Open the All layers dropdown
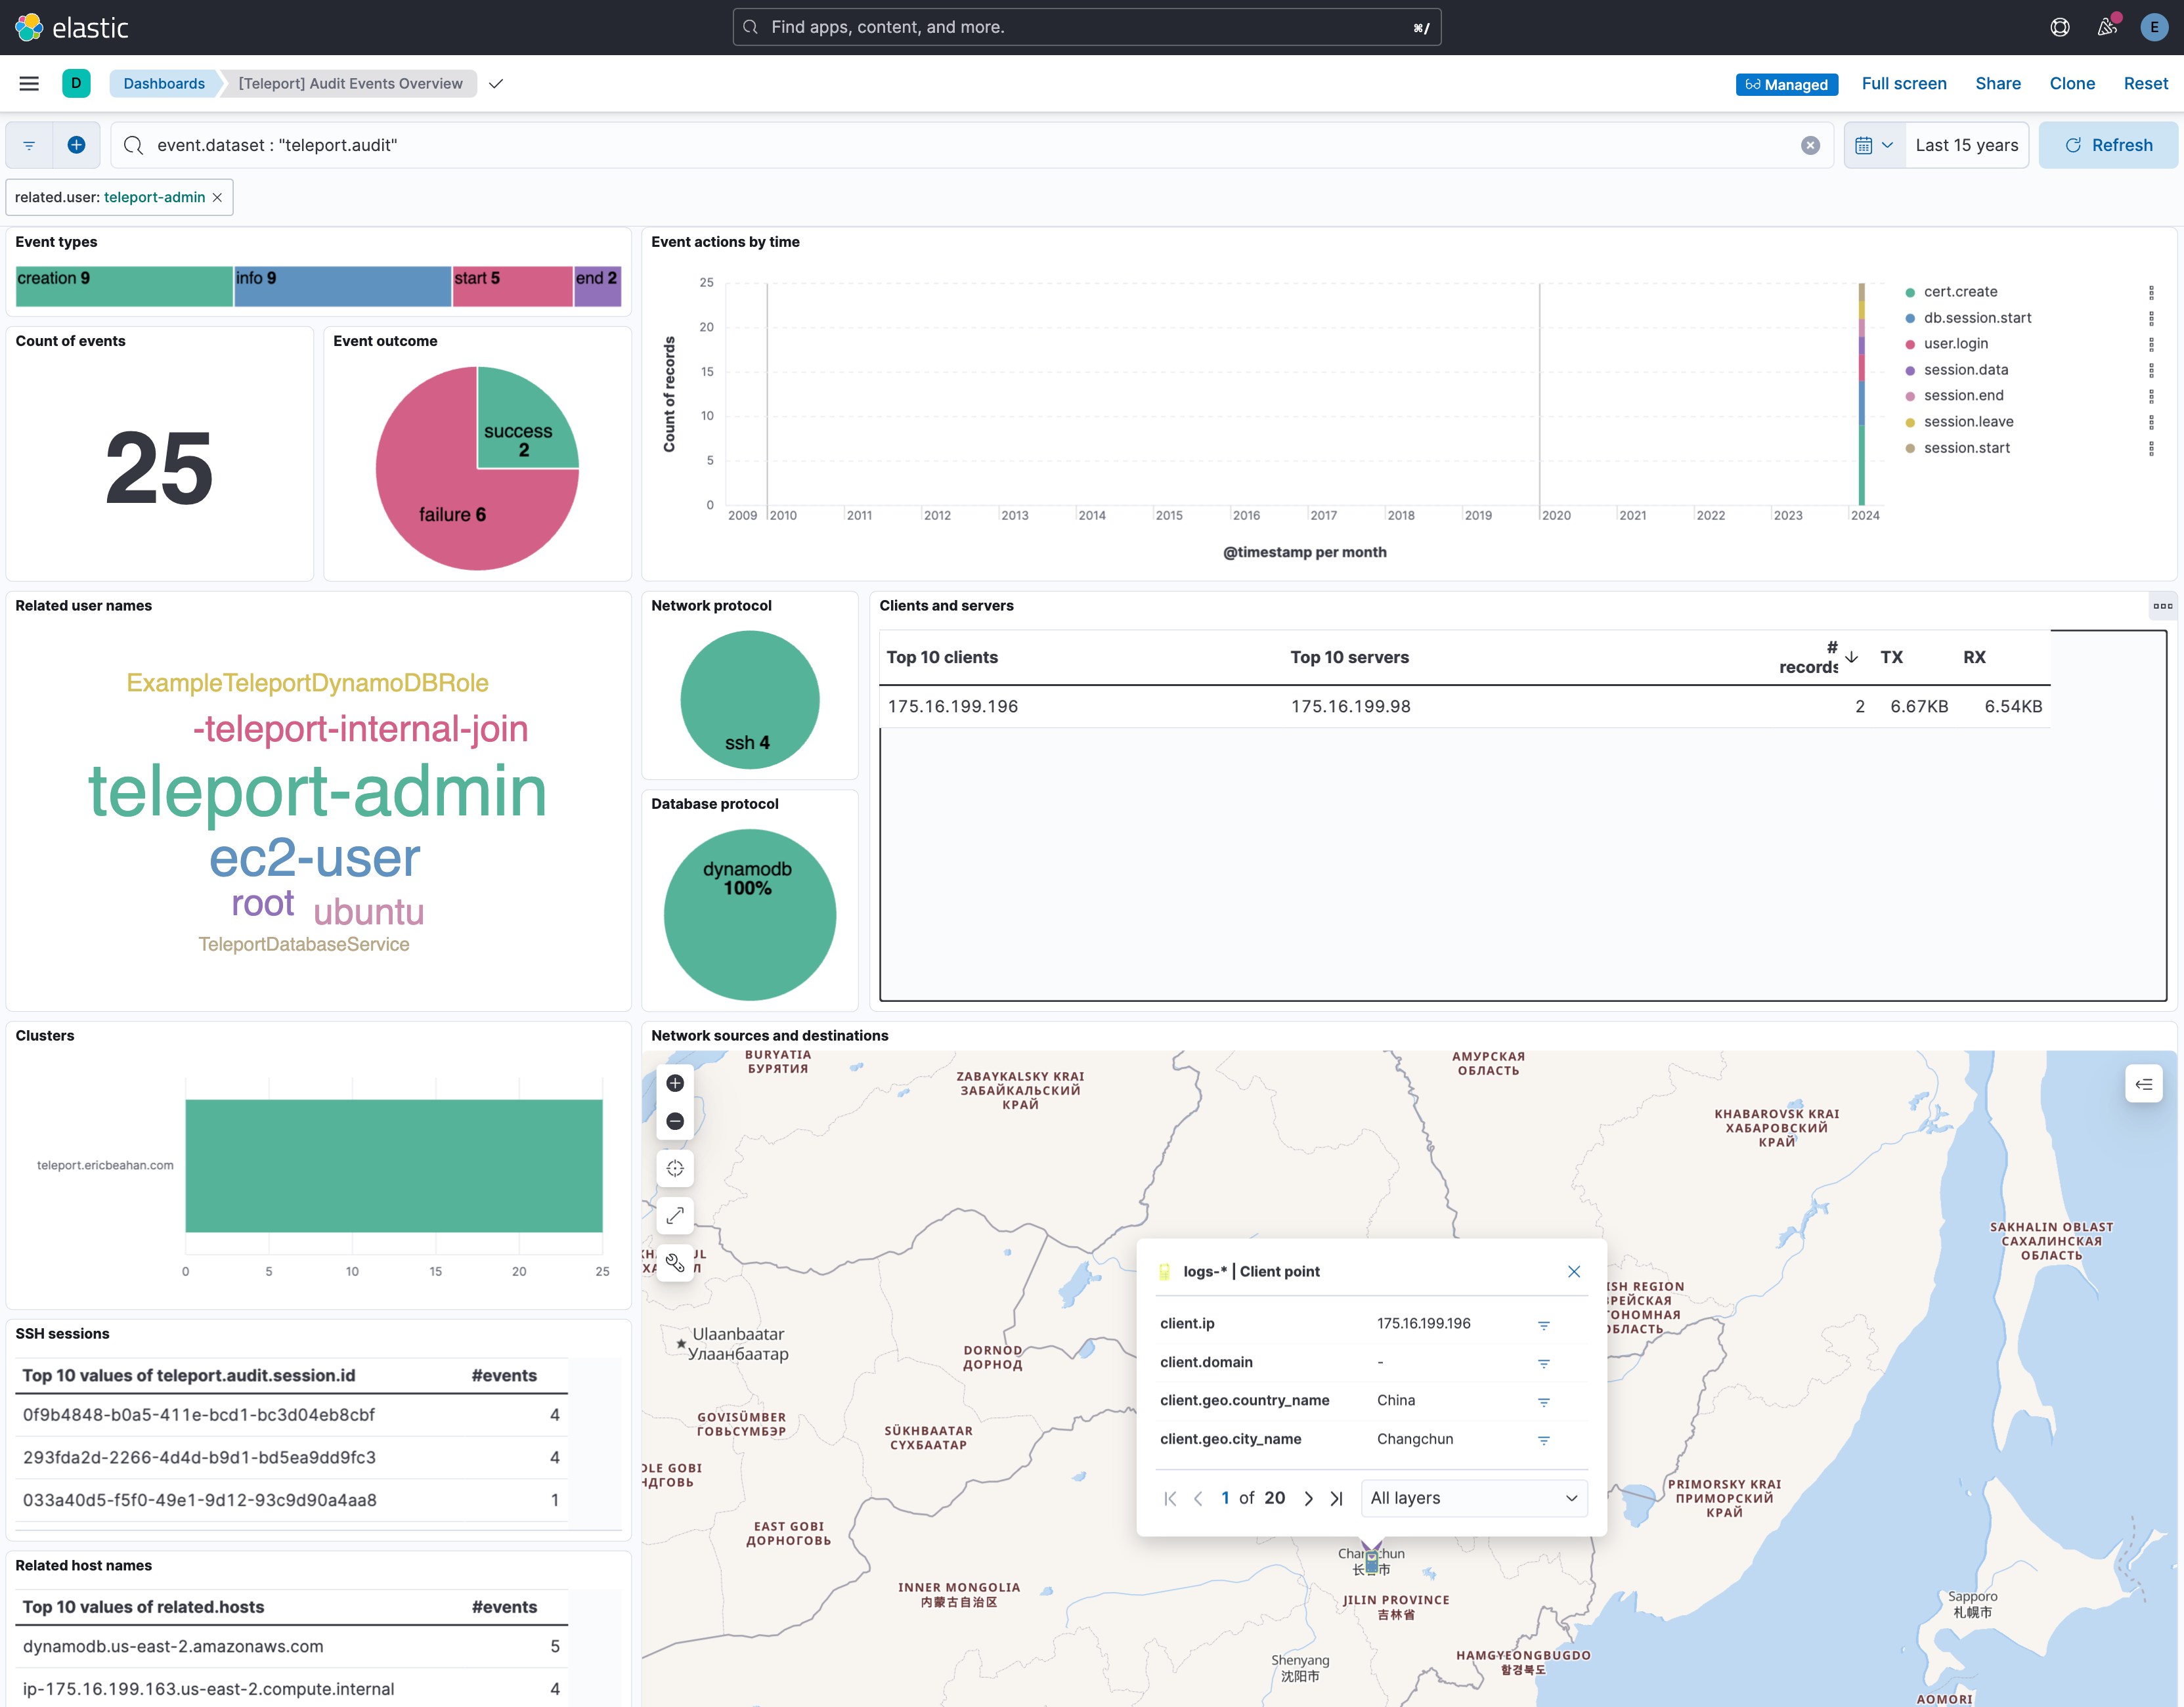The image size is (2184, 1707). click(x=1474, y=1498)
